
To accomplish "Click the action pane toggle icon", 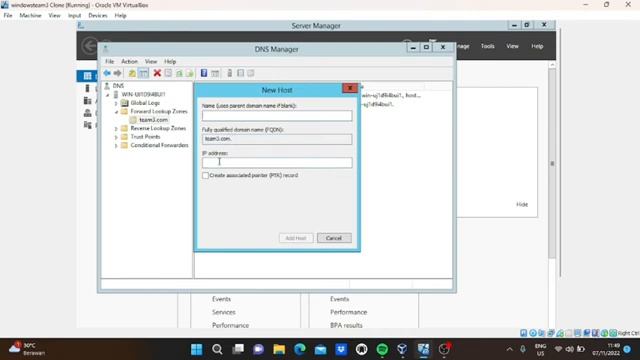I will 215,73.
